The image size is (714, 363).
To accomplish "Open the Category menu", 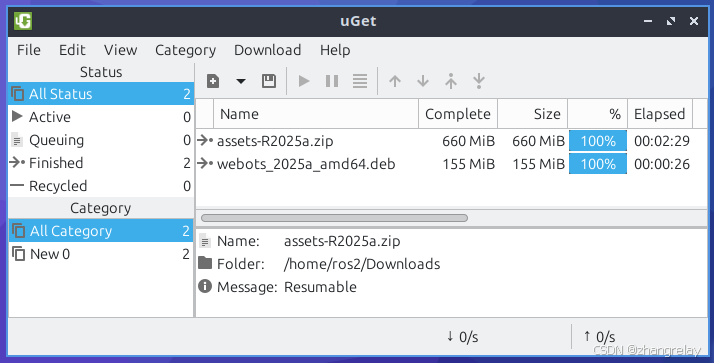I will point(185,50).
